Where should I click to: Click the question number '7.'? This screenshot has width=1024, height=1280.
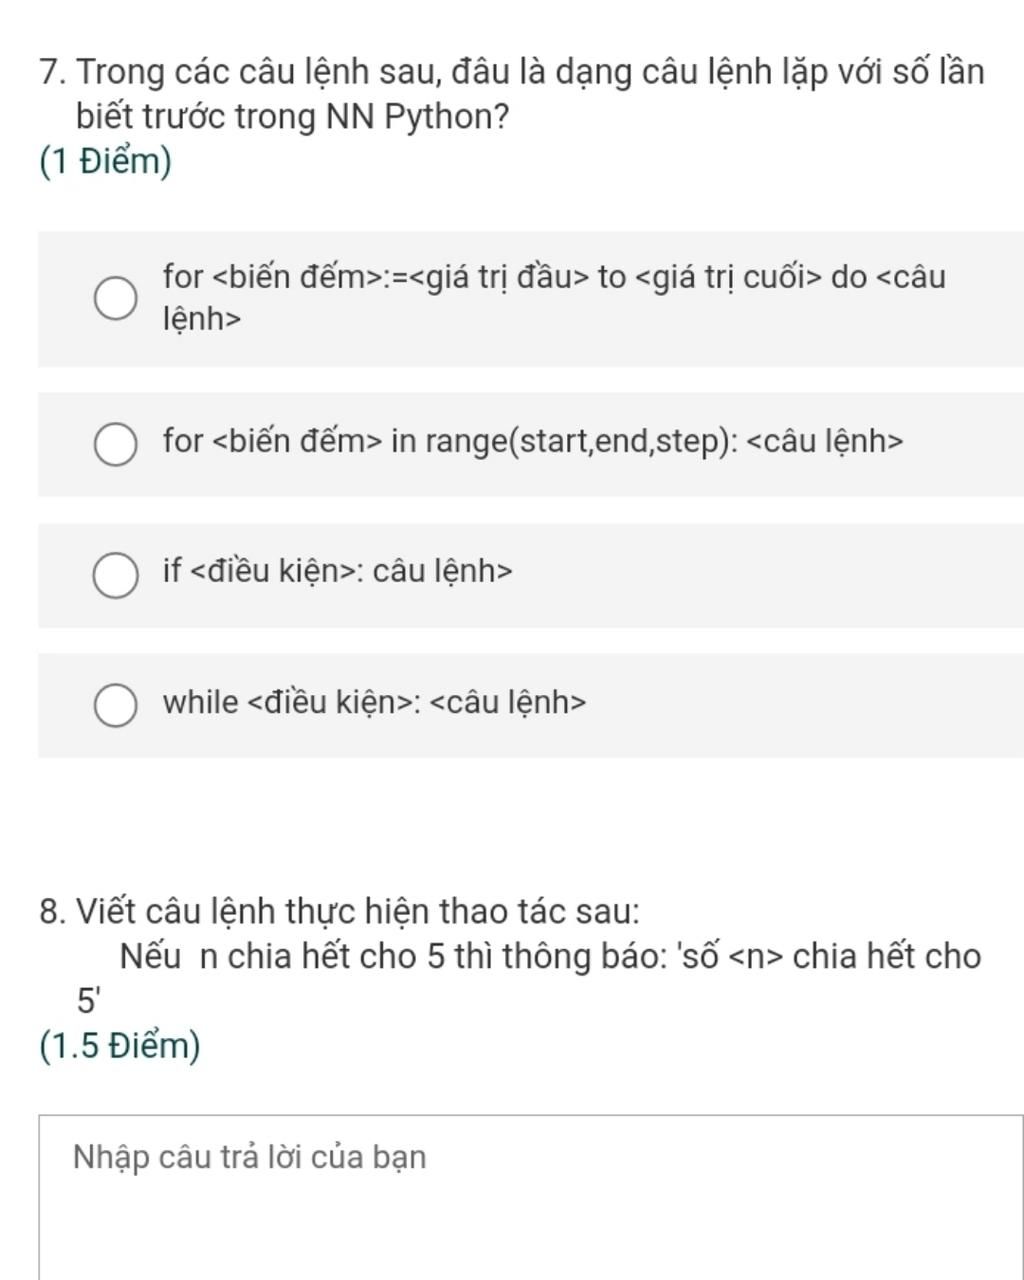click(x=54, y=72)
